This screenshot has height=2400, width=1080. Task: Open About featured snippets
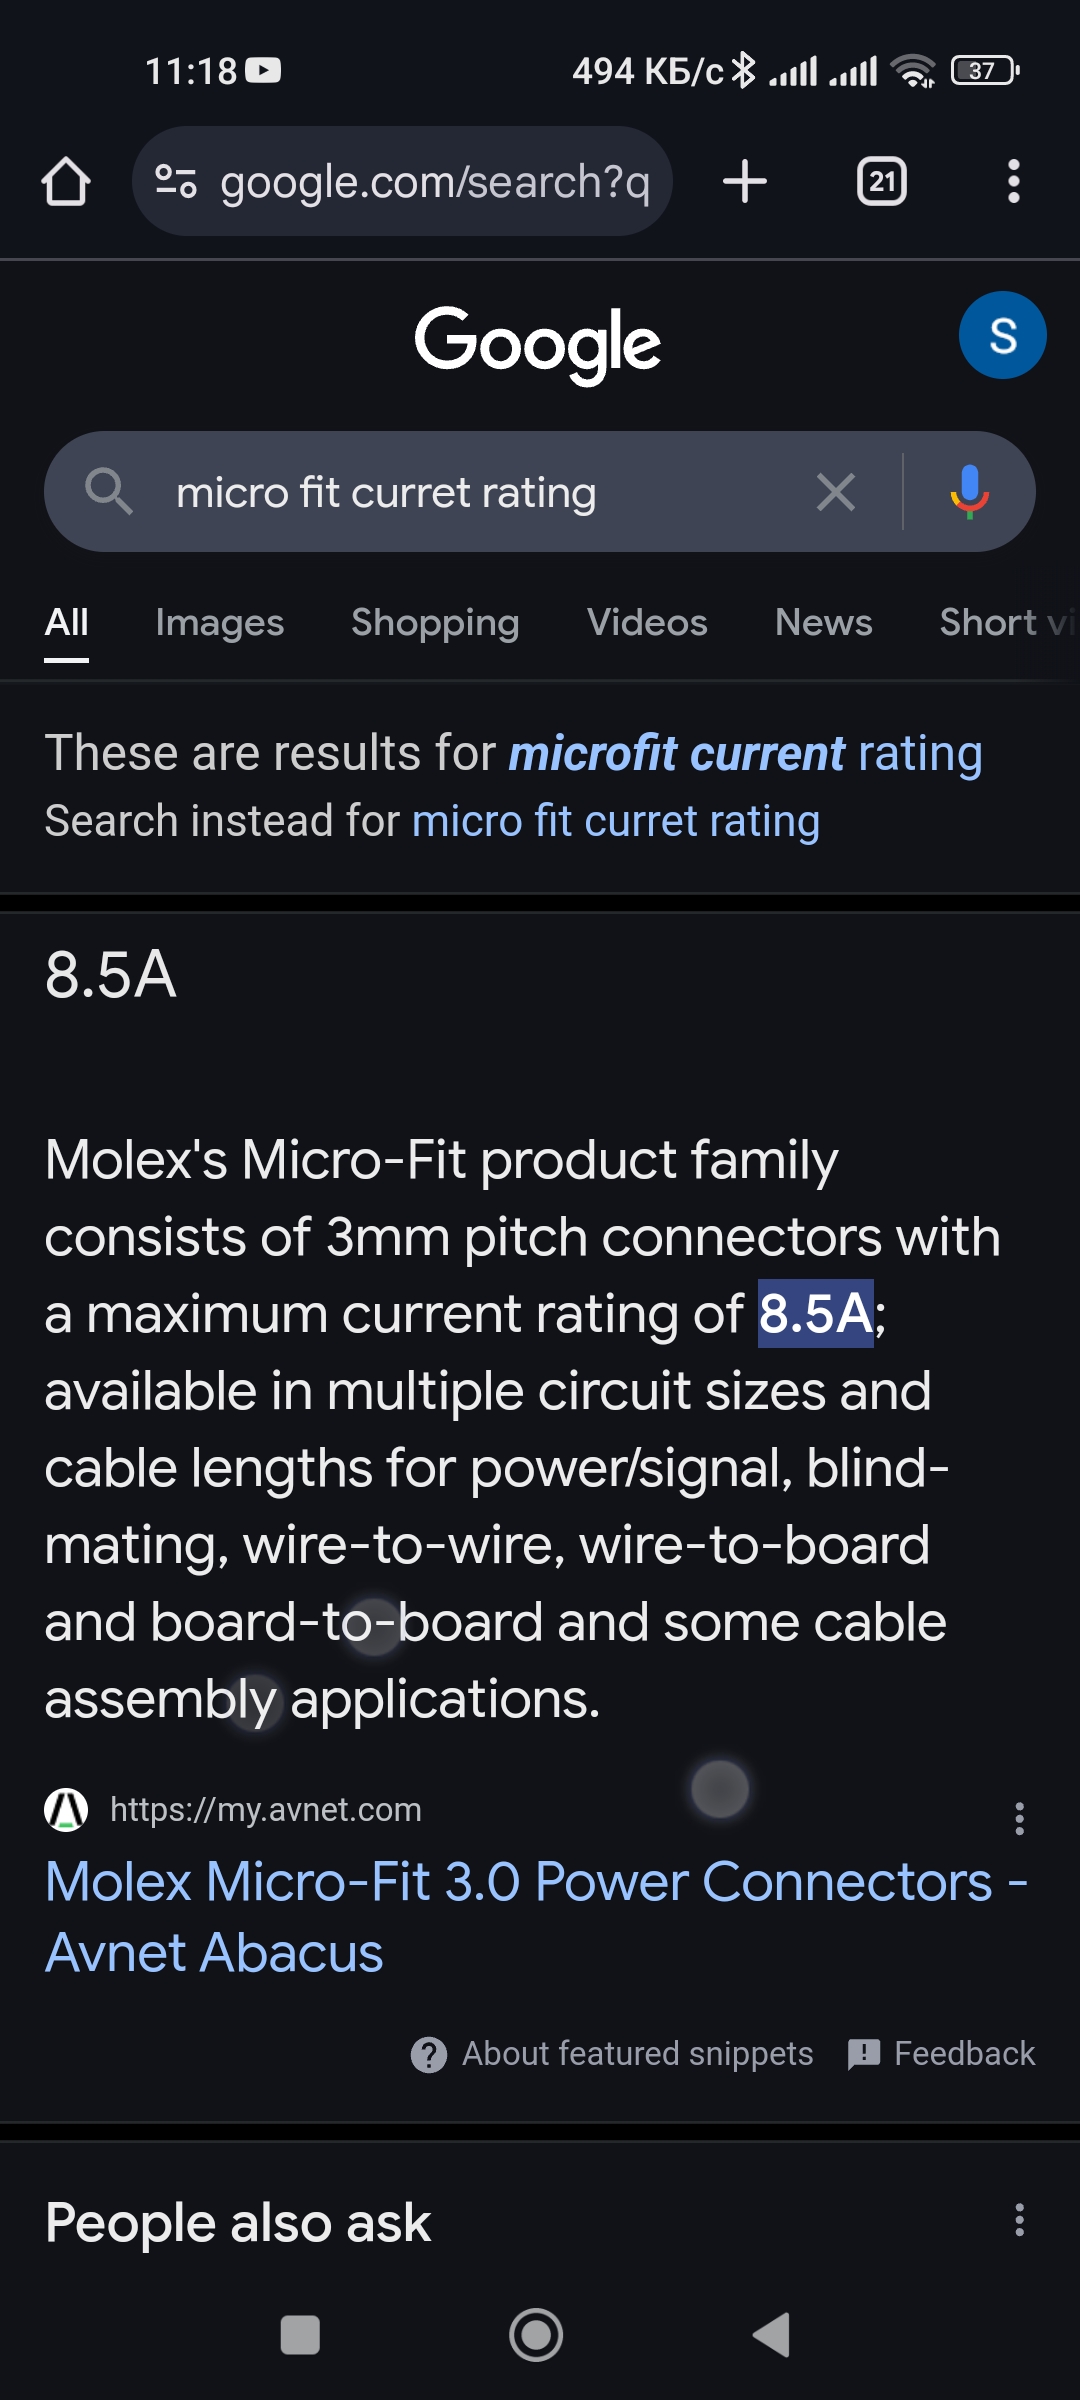612,2054
